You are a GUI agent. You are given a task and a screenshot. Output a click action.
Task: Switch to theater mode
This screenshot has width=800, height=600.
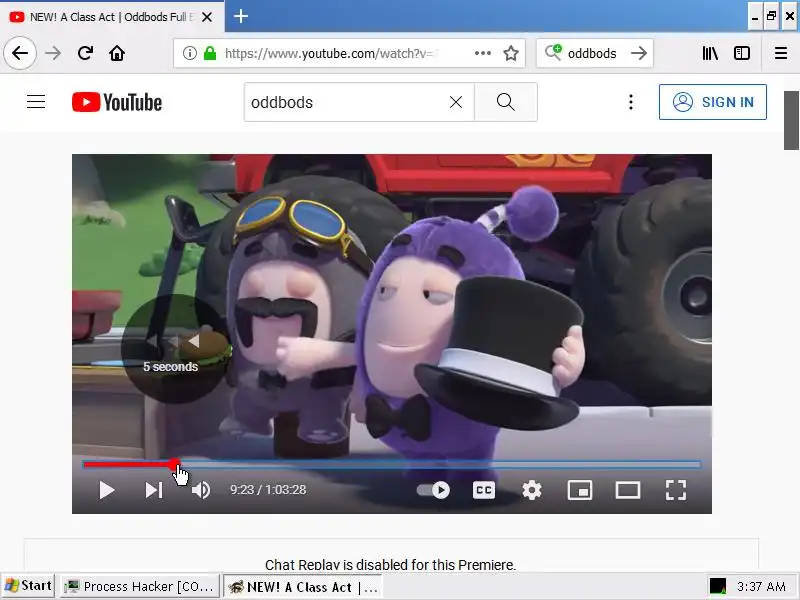pyautogui.click(x=628, y=490)
